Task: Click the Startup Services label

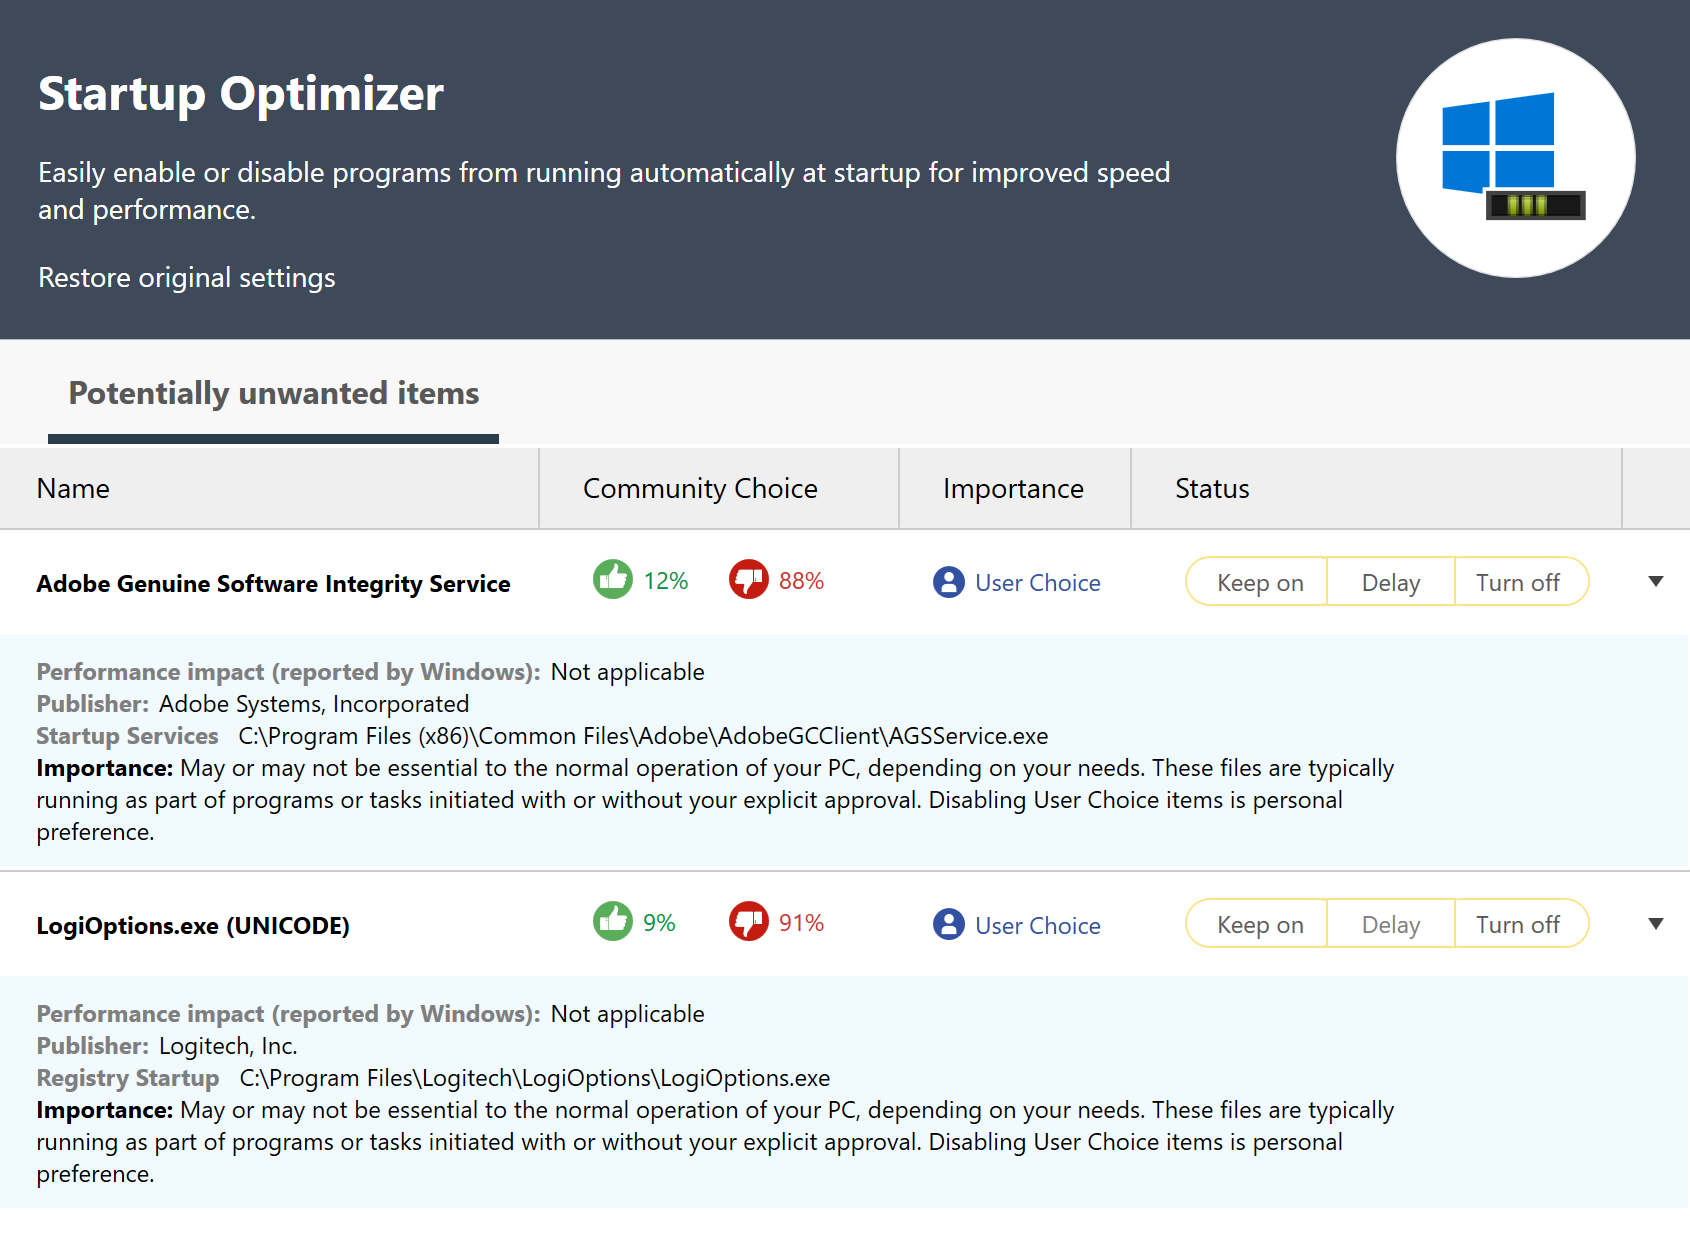Action: pyautogui.click(x=127, y=736)
